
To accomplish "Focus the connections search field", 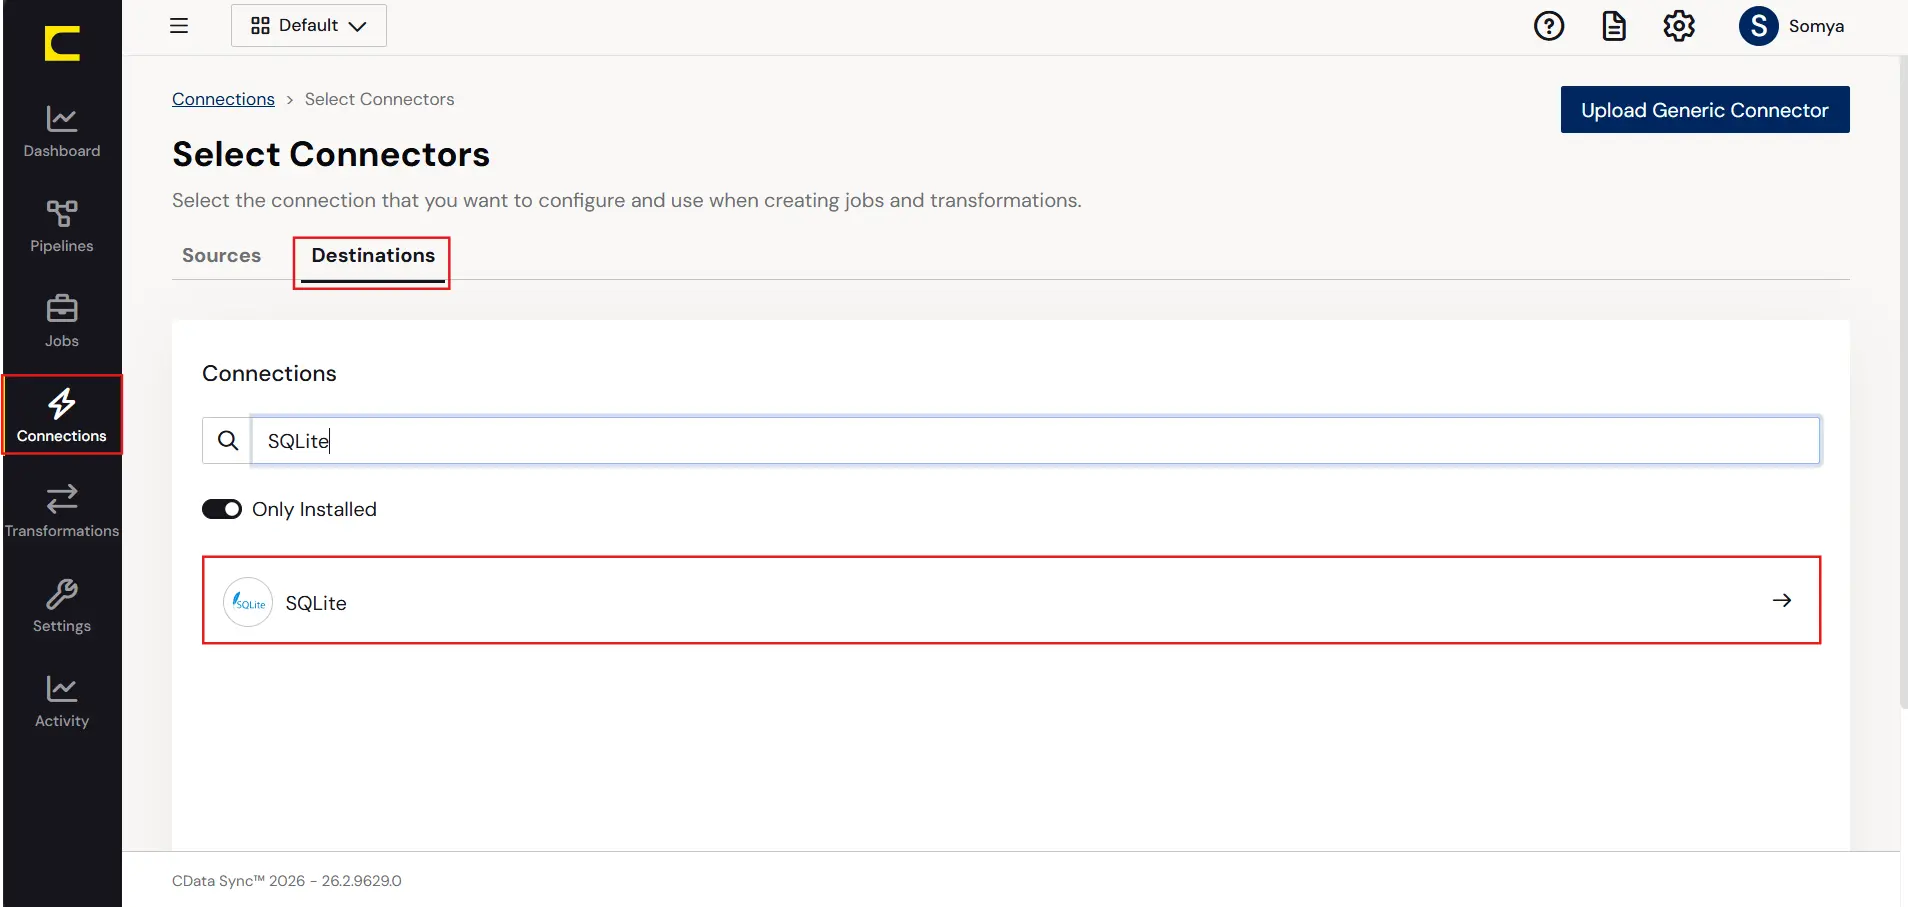I will pyautogui.click(x=1035, y=441).
